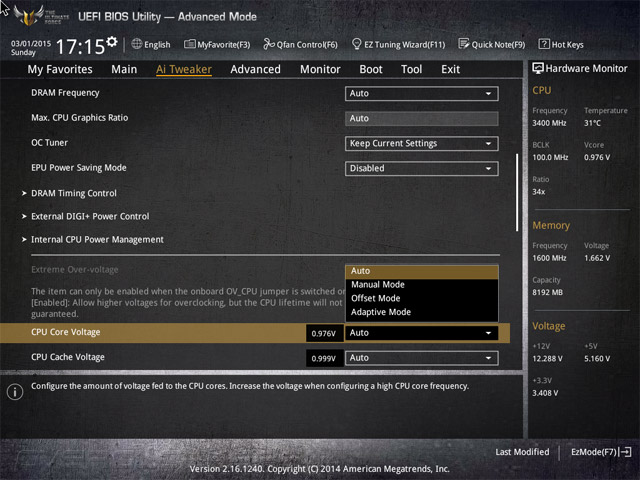The height and width of the screenshot is (480, 640).
Task: Choose Manual Mode option
Action: tap(421, 284)
